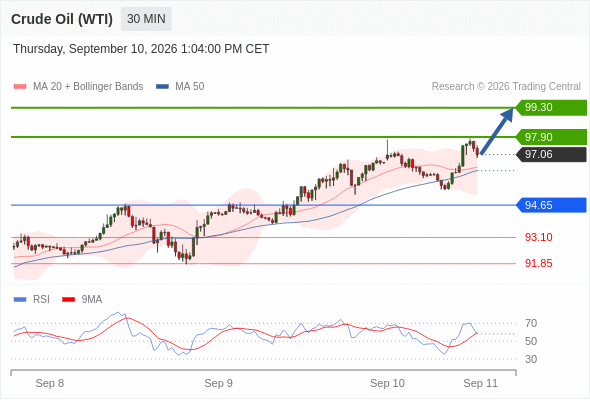Click the MA 20 + Bollinger Bands legend swatch
Image resolution: width=590 pixels, height=400 pixels.
[x=20, y=87]
